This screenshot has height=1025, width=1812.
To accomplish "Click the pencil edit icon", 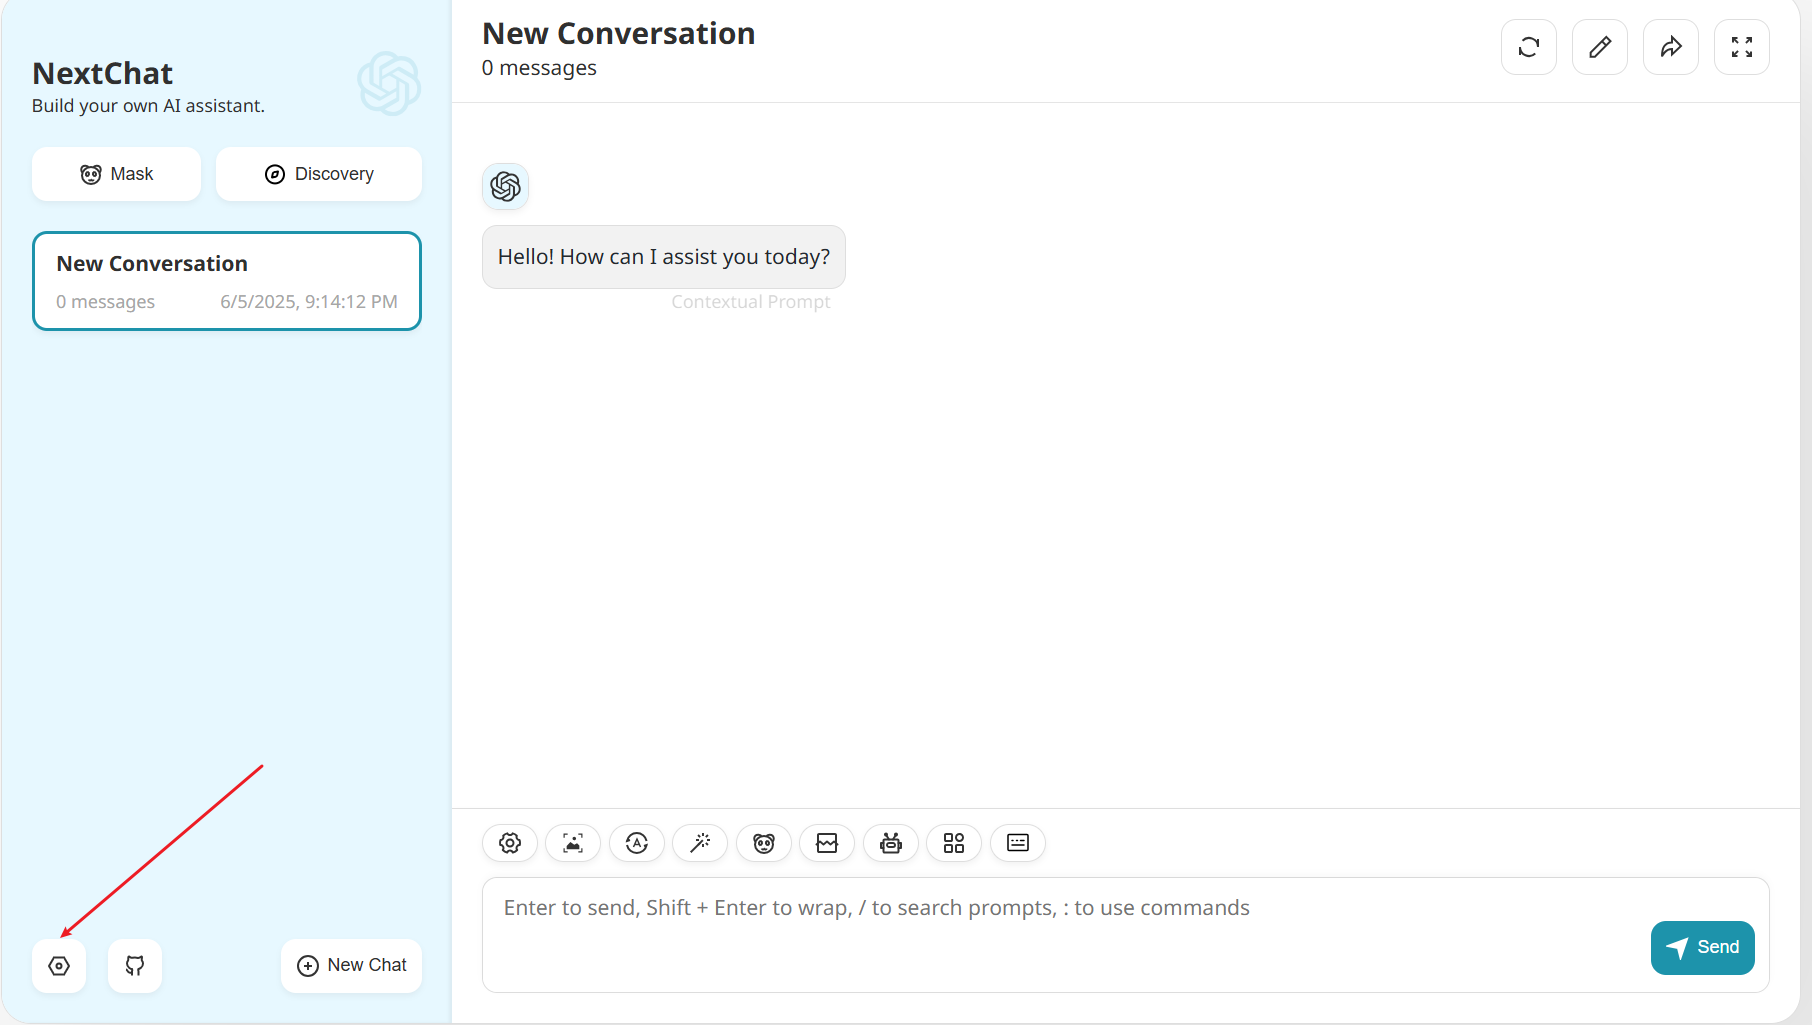I will pyautogui.click(x=1600, y=47).
